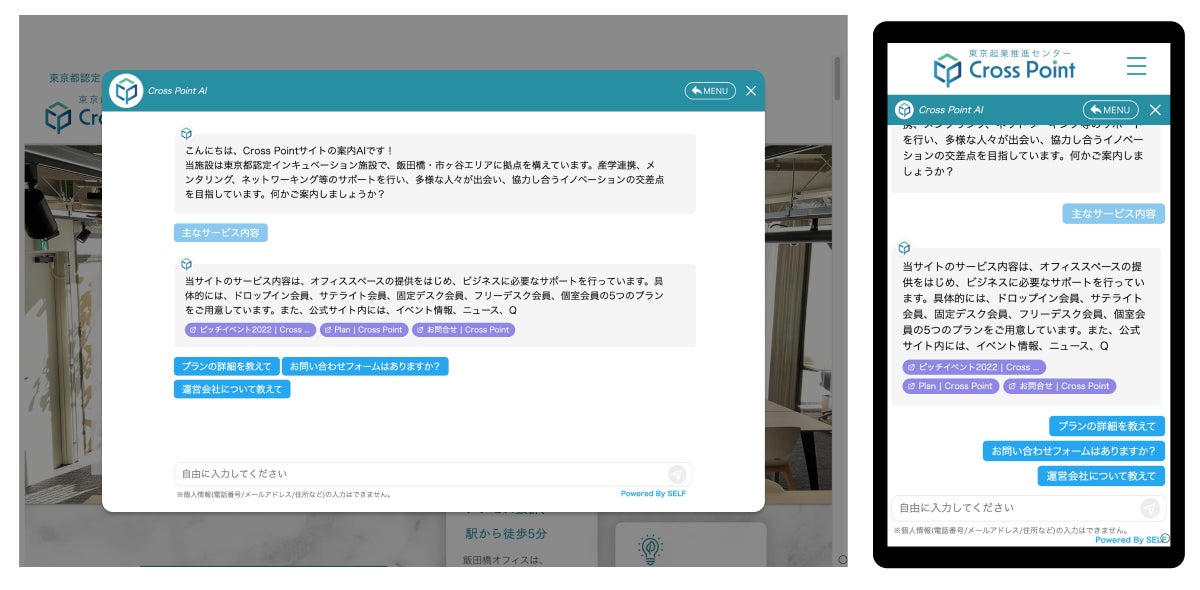Open MENU in the mobile chat header
1200x590 pixels.
(1110, 110)
